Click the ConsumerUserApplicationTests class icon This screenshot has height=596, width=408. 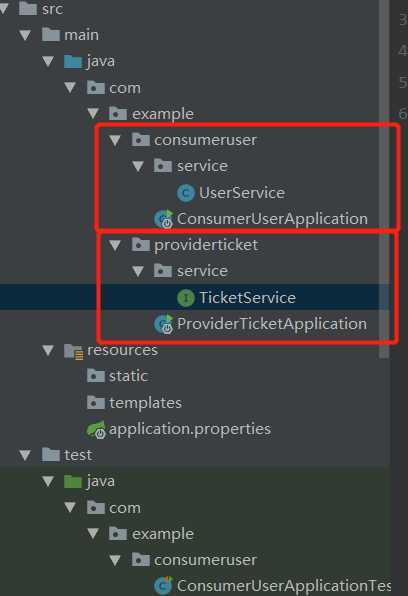click(x=164, y=586)
